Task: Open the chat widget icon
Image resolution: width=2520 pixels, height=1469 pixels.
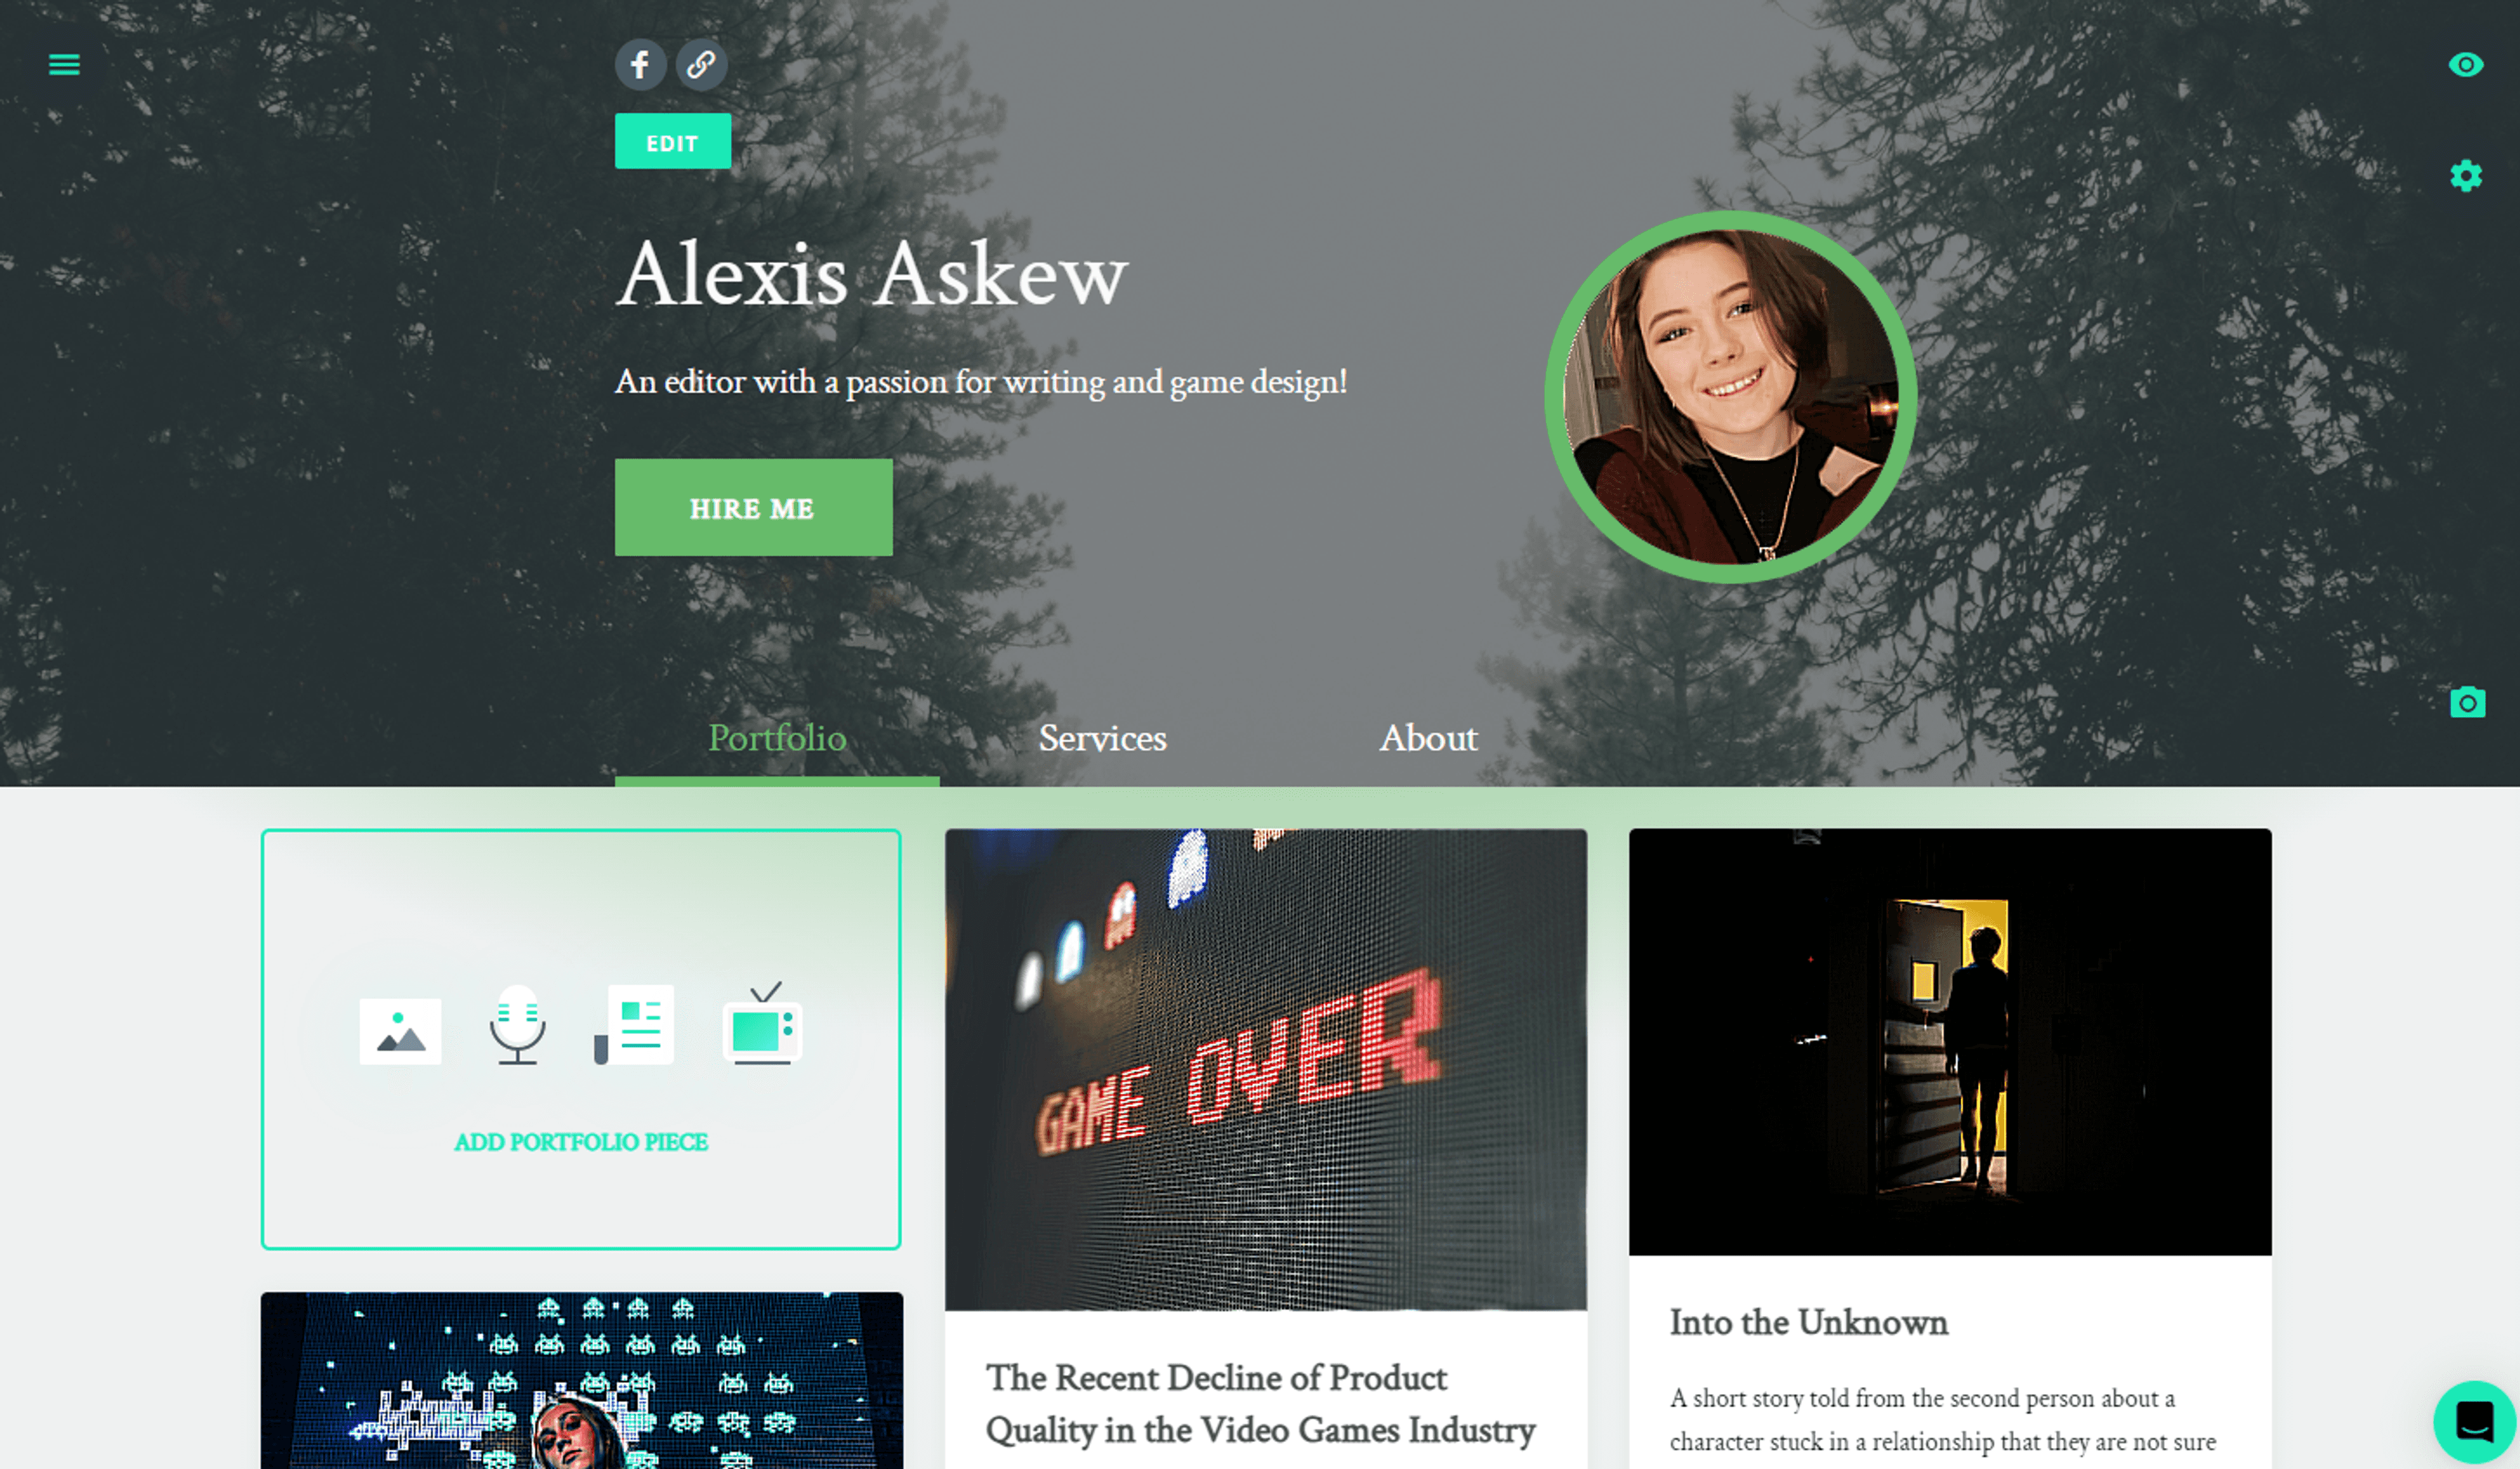Action: click(2475, 1421)
